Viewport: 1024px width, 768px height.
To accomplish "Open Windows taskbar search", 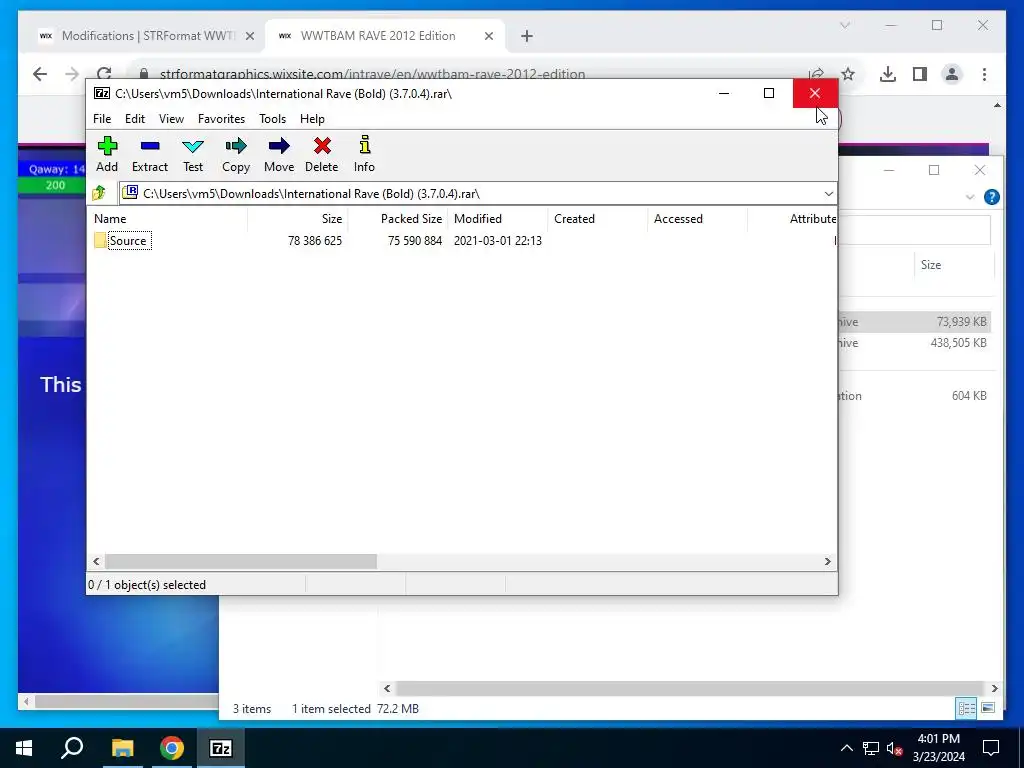I will point(72,748).
